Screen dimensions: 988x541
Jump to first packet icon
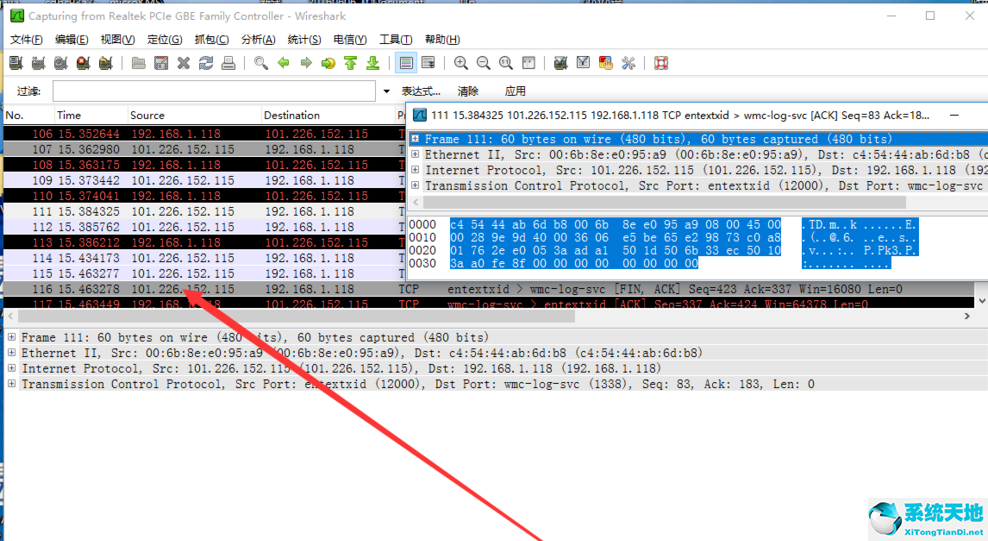coord(351,63)
